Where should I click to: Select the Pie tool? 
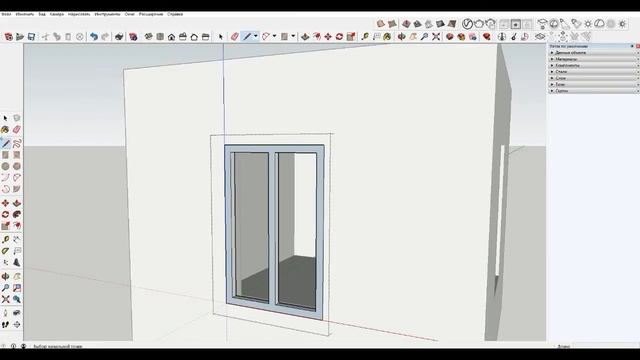17,189
